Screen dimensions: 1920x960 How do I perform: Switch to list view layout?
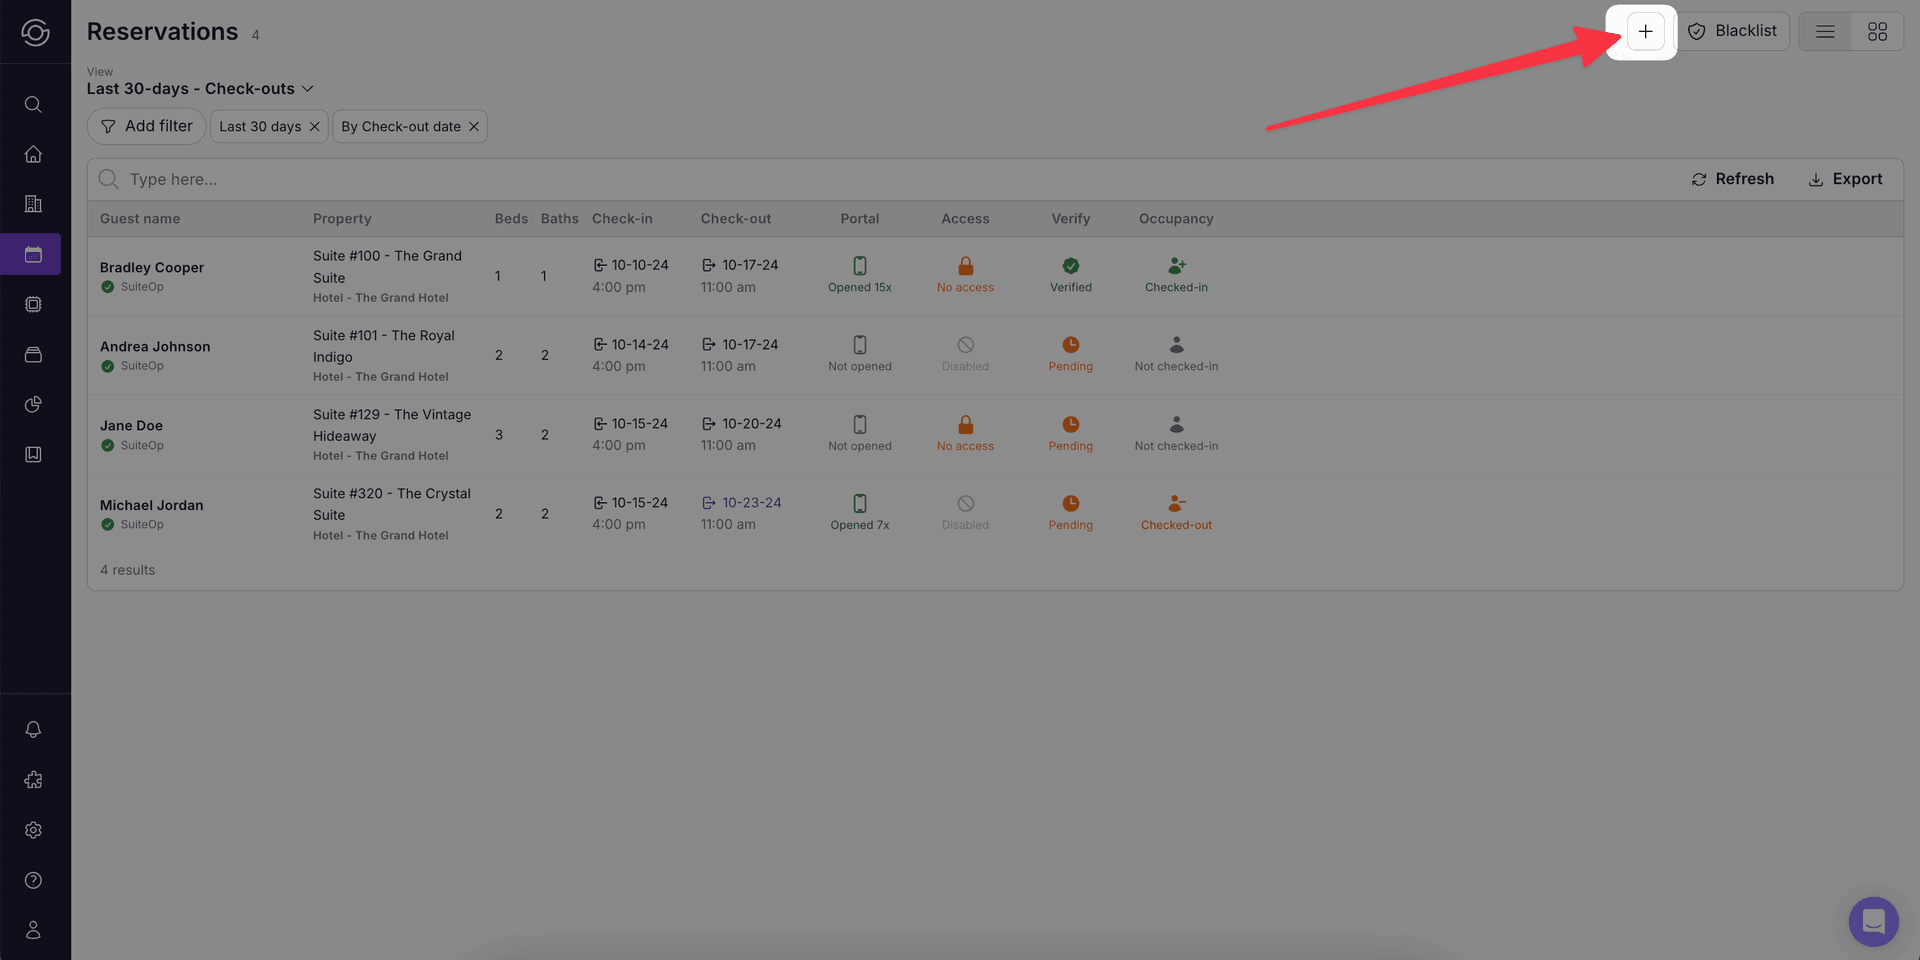pos(1824,31)
